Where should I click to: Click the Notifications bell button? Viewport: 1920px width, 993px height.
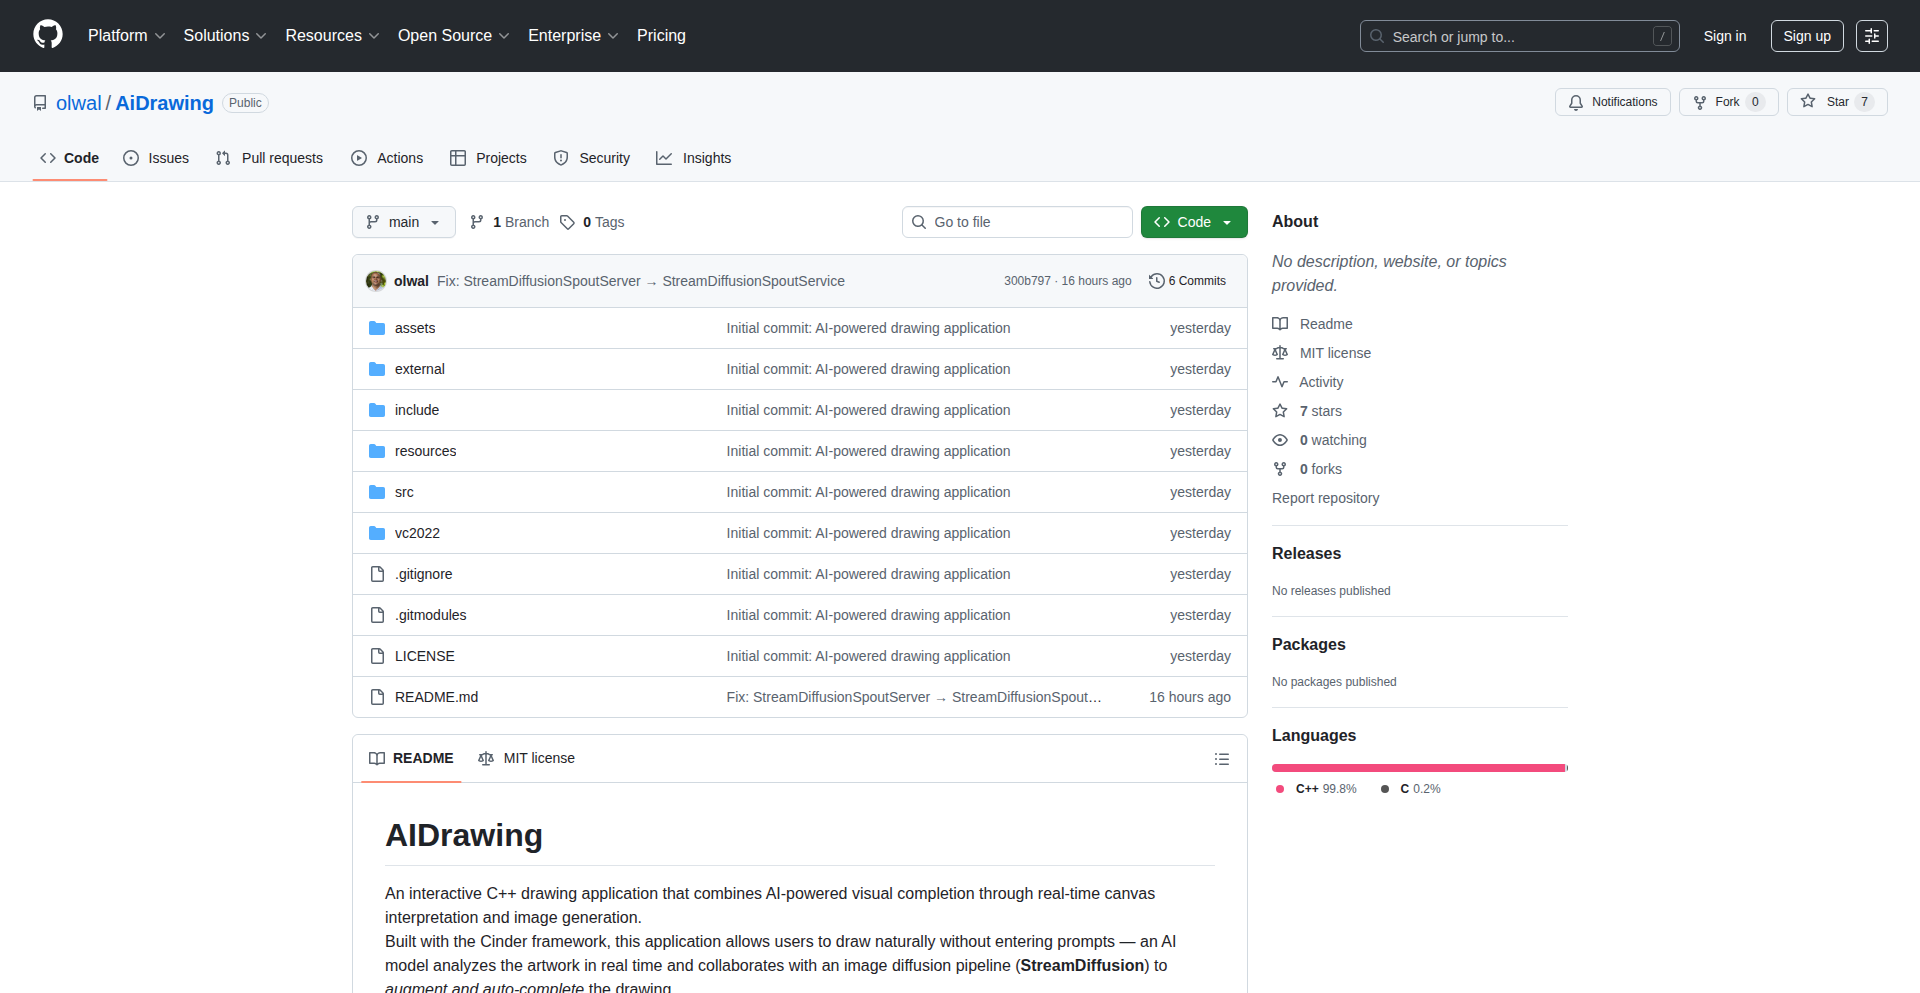click(x=1612, y=102)
